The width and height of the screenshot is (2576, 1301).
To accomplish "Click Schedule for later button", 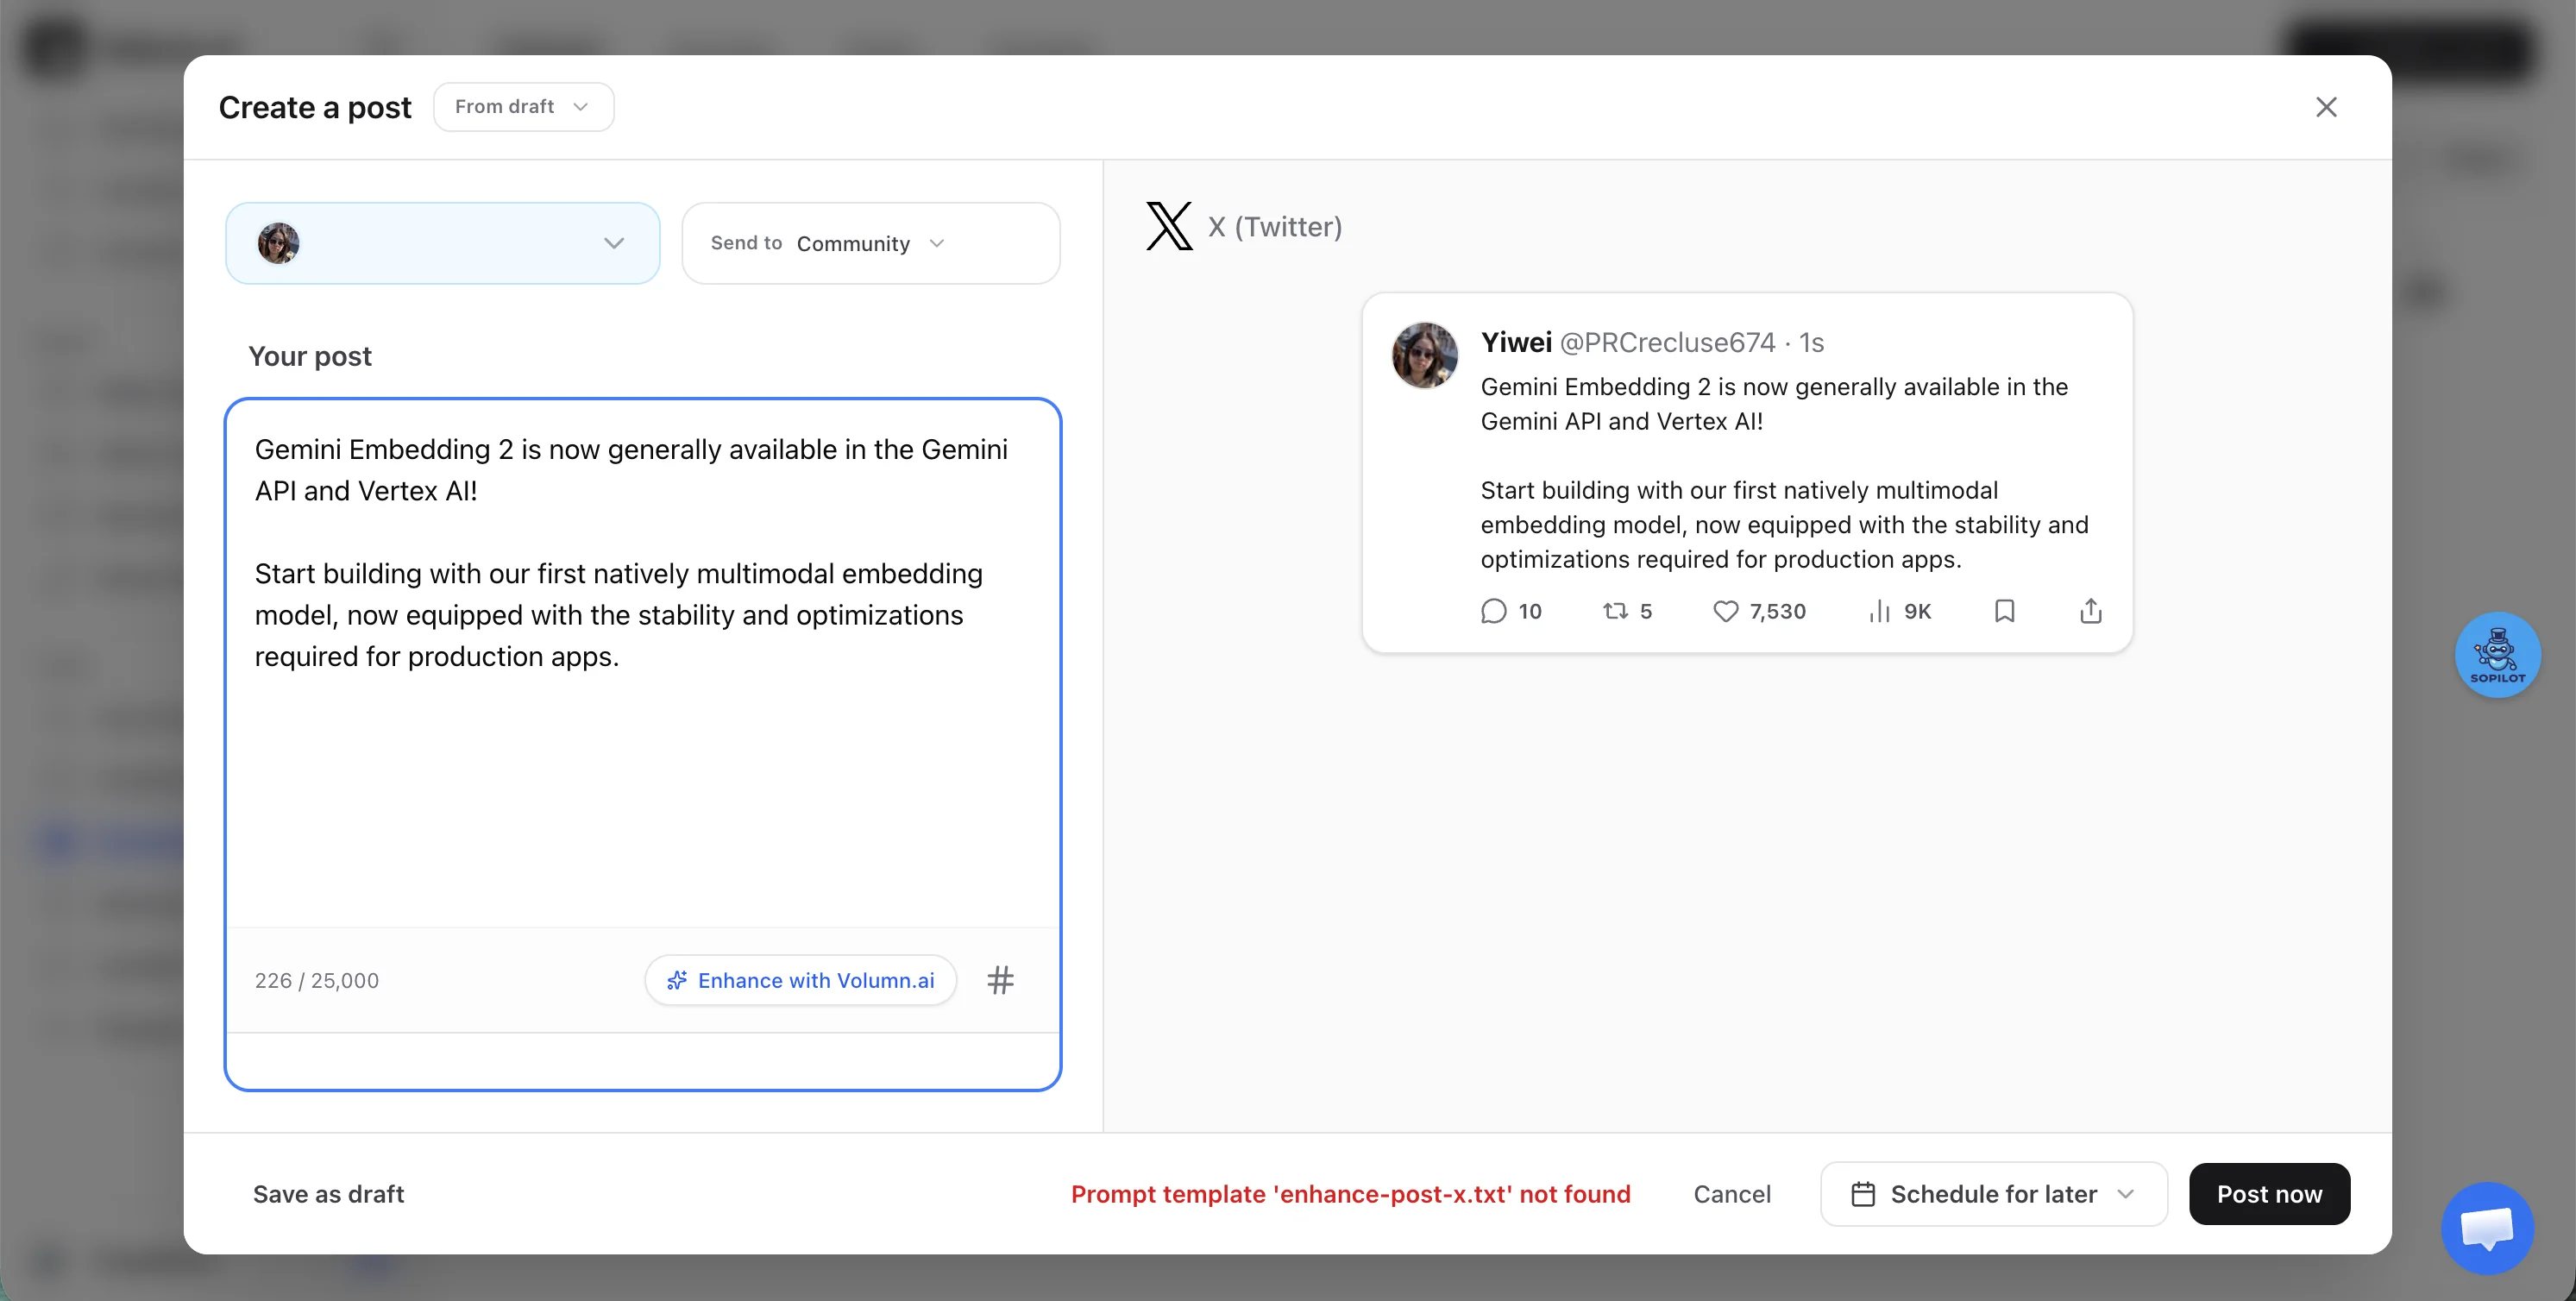I will pyautogui.click(x=1994, y=1194).
